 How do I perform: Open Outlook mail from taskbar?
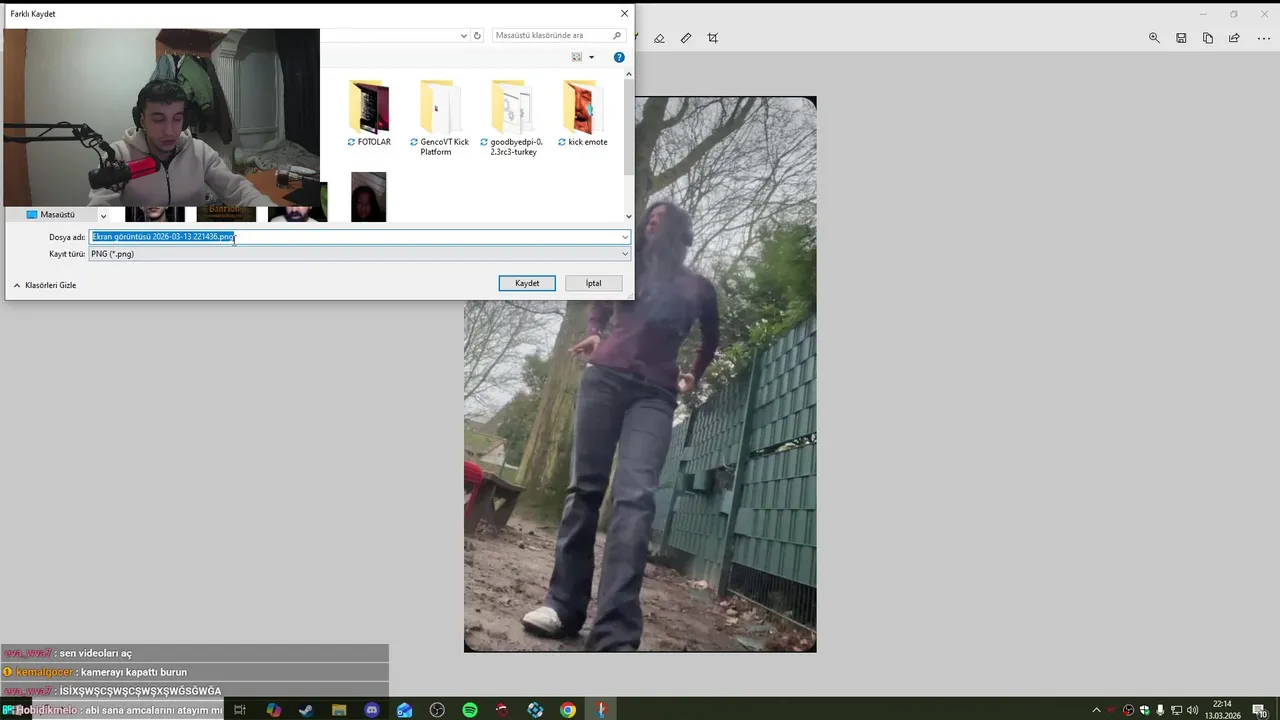[404, 710]
